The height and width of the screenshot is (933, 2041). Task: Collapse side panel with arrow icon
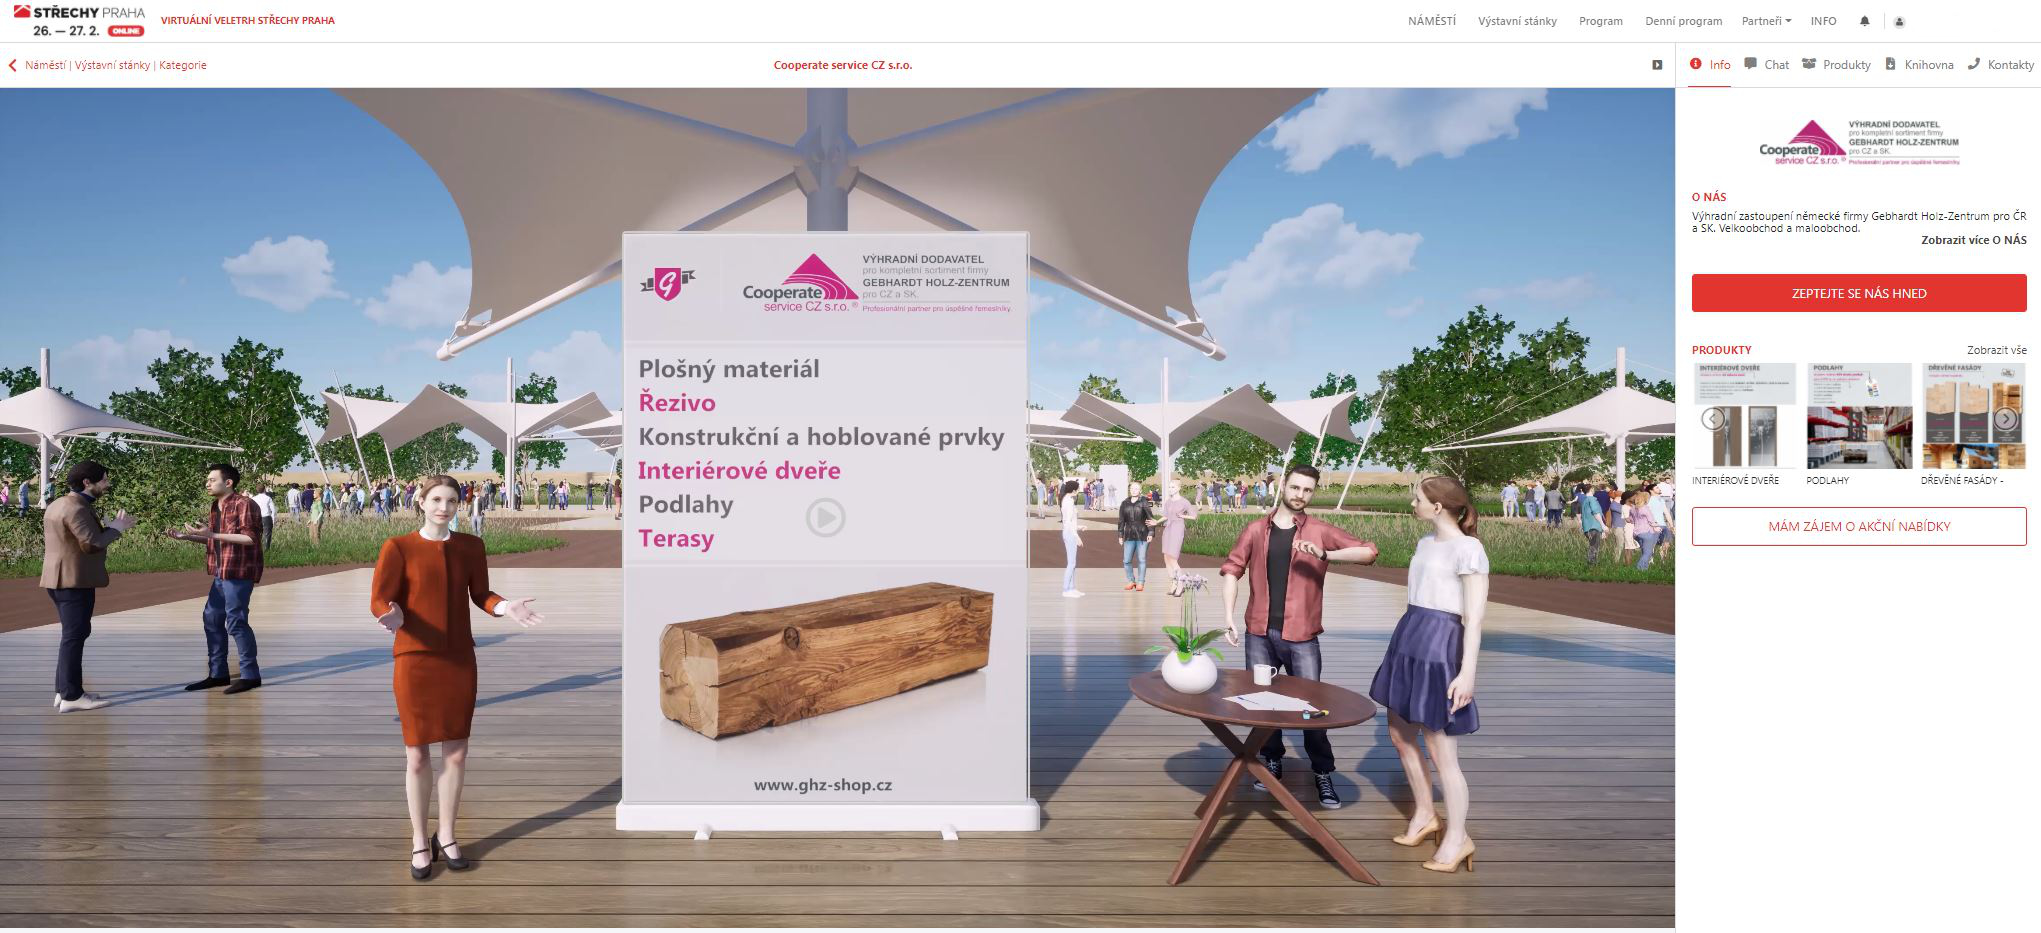click(1657, 65)
